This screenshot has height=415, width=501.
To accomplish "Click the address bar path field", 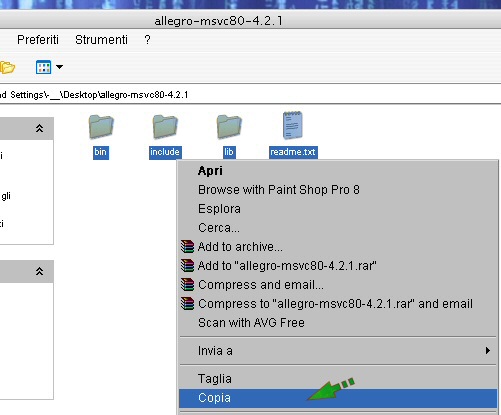I will 250,95.
